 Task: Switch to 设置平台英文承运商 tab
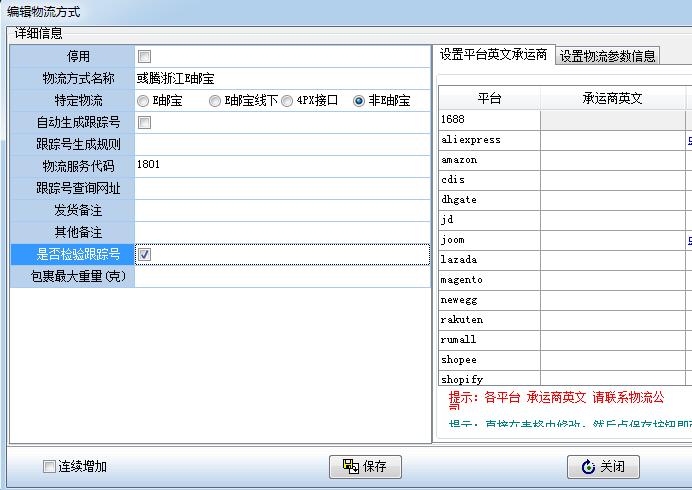493,55
